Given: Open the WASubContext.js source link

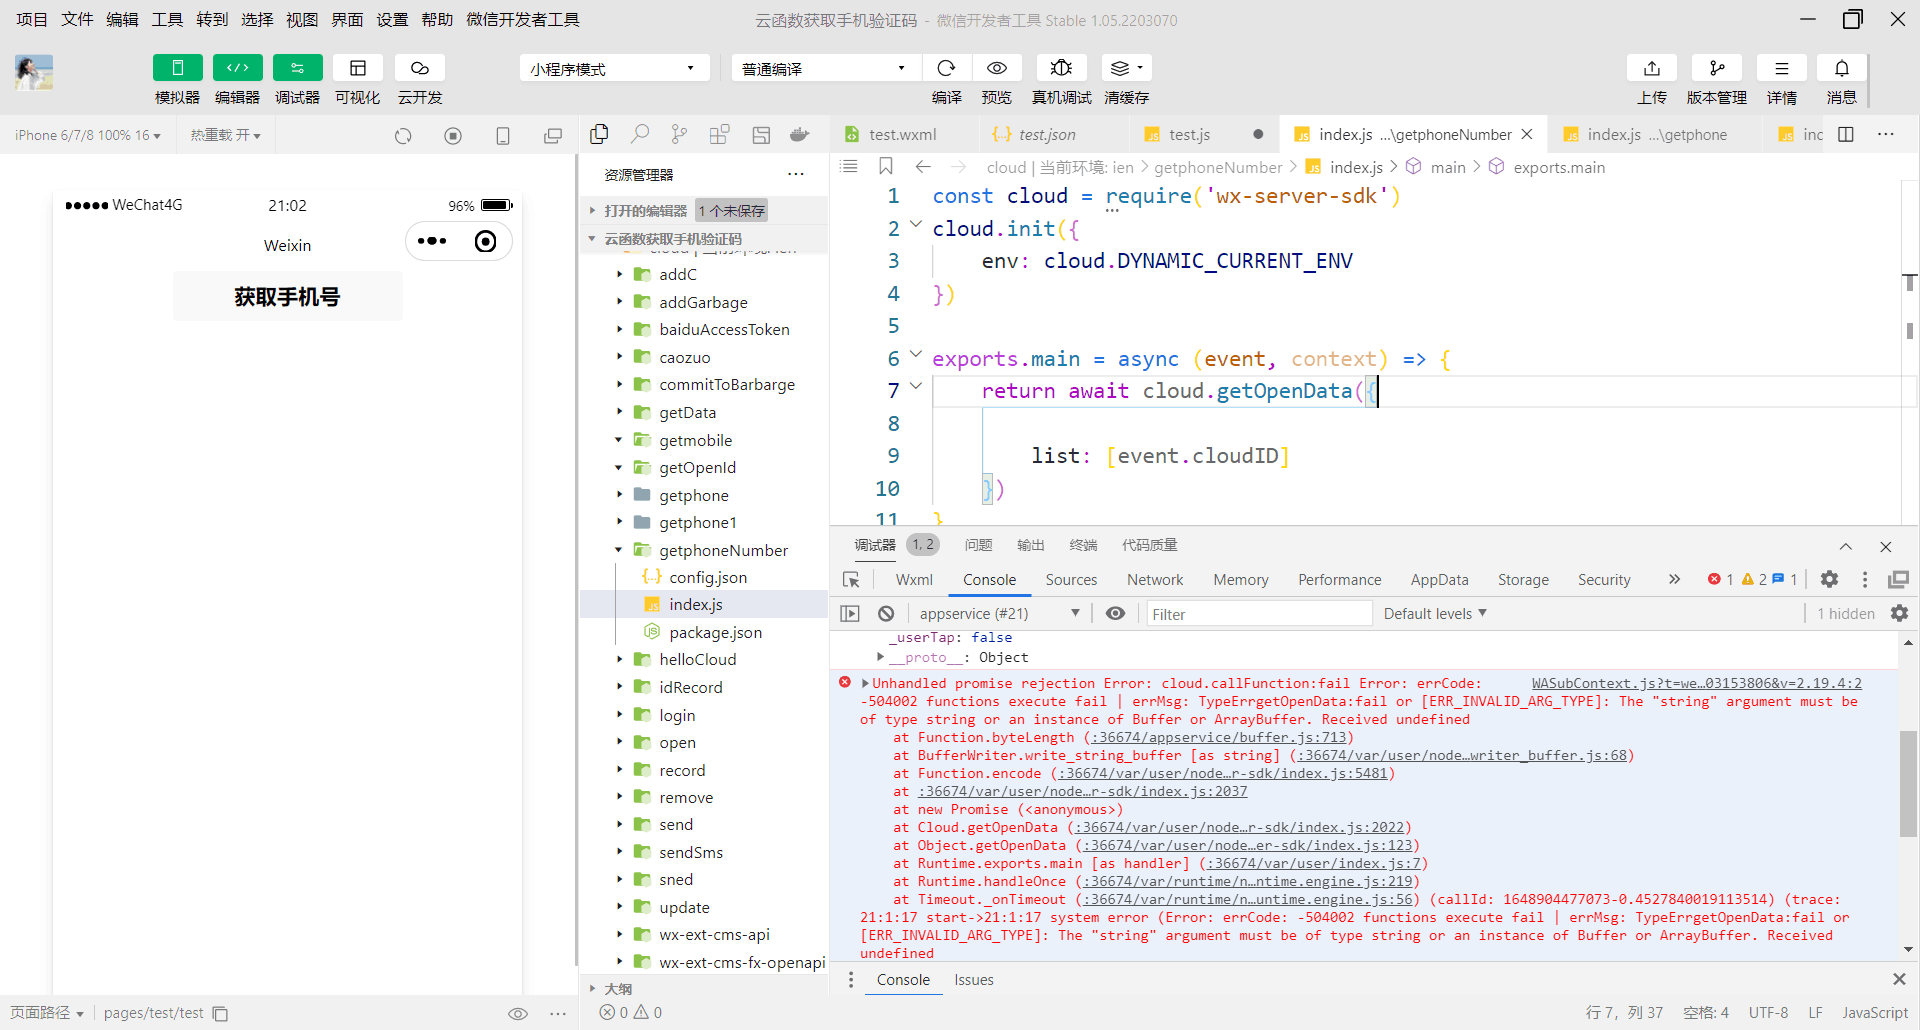Looking at the screenshot, I should pyautogui.click(x=1696, y=683).
